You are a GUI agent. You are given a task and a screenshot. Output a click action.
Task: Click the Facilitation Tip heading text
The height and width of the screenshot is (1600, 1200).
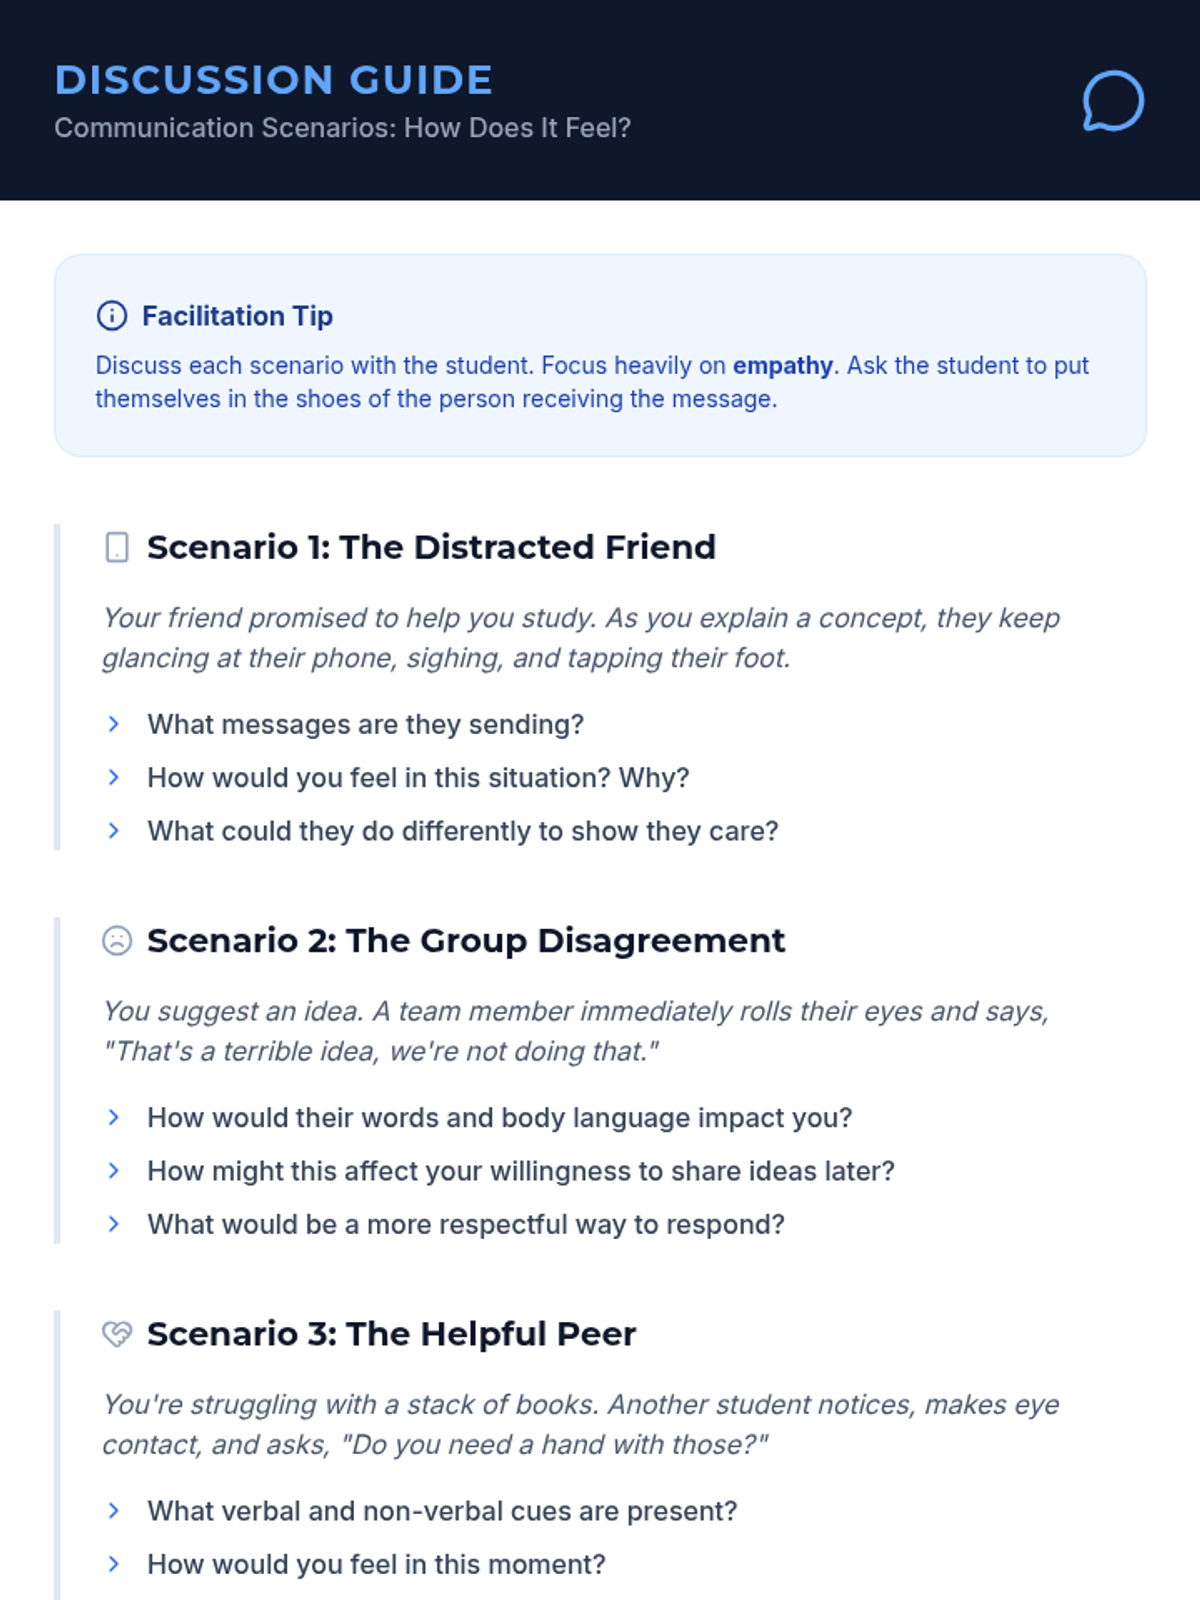pyautogui.click(x=237, y=316)
